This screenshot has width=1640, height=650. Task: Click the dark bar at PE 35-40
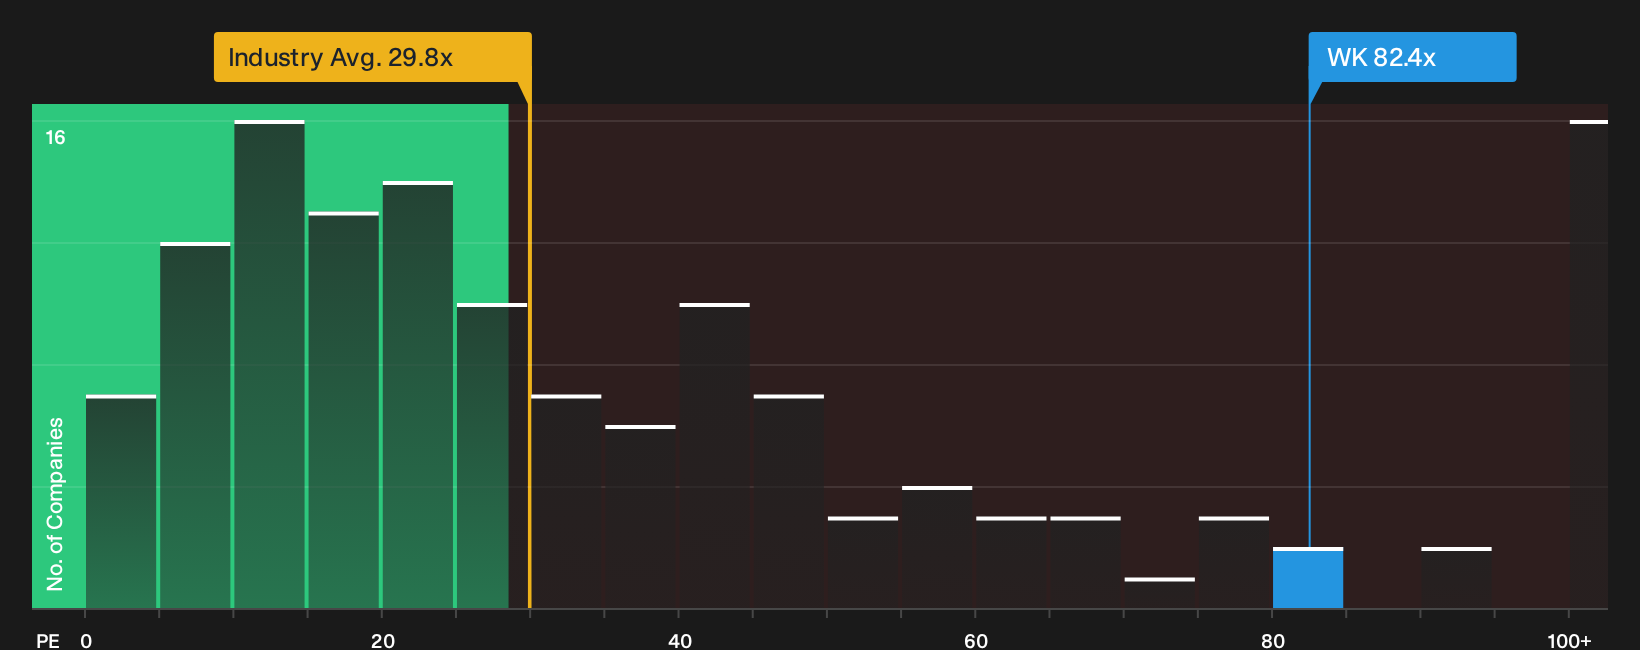pyautogui.click(x=640, y=516)
